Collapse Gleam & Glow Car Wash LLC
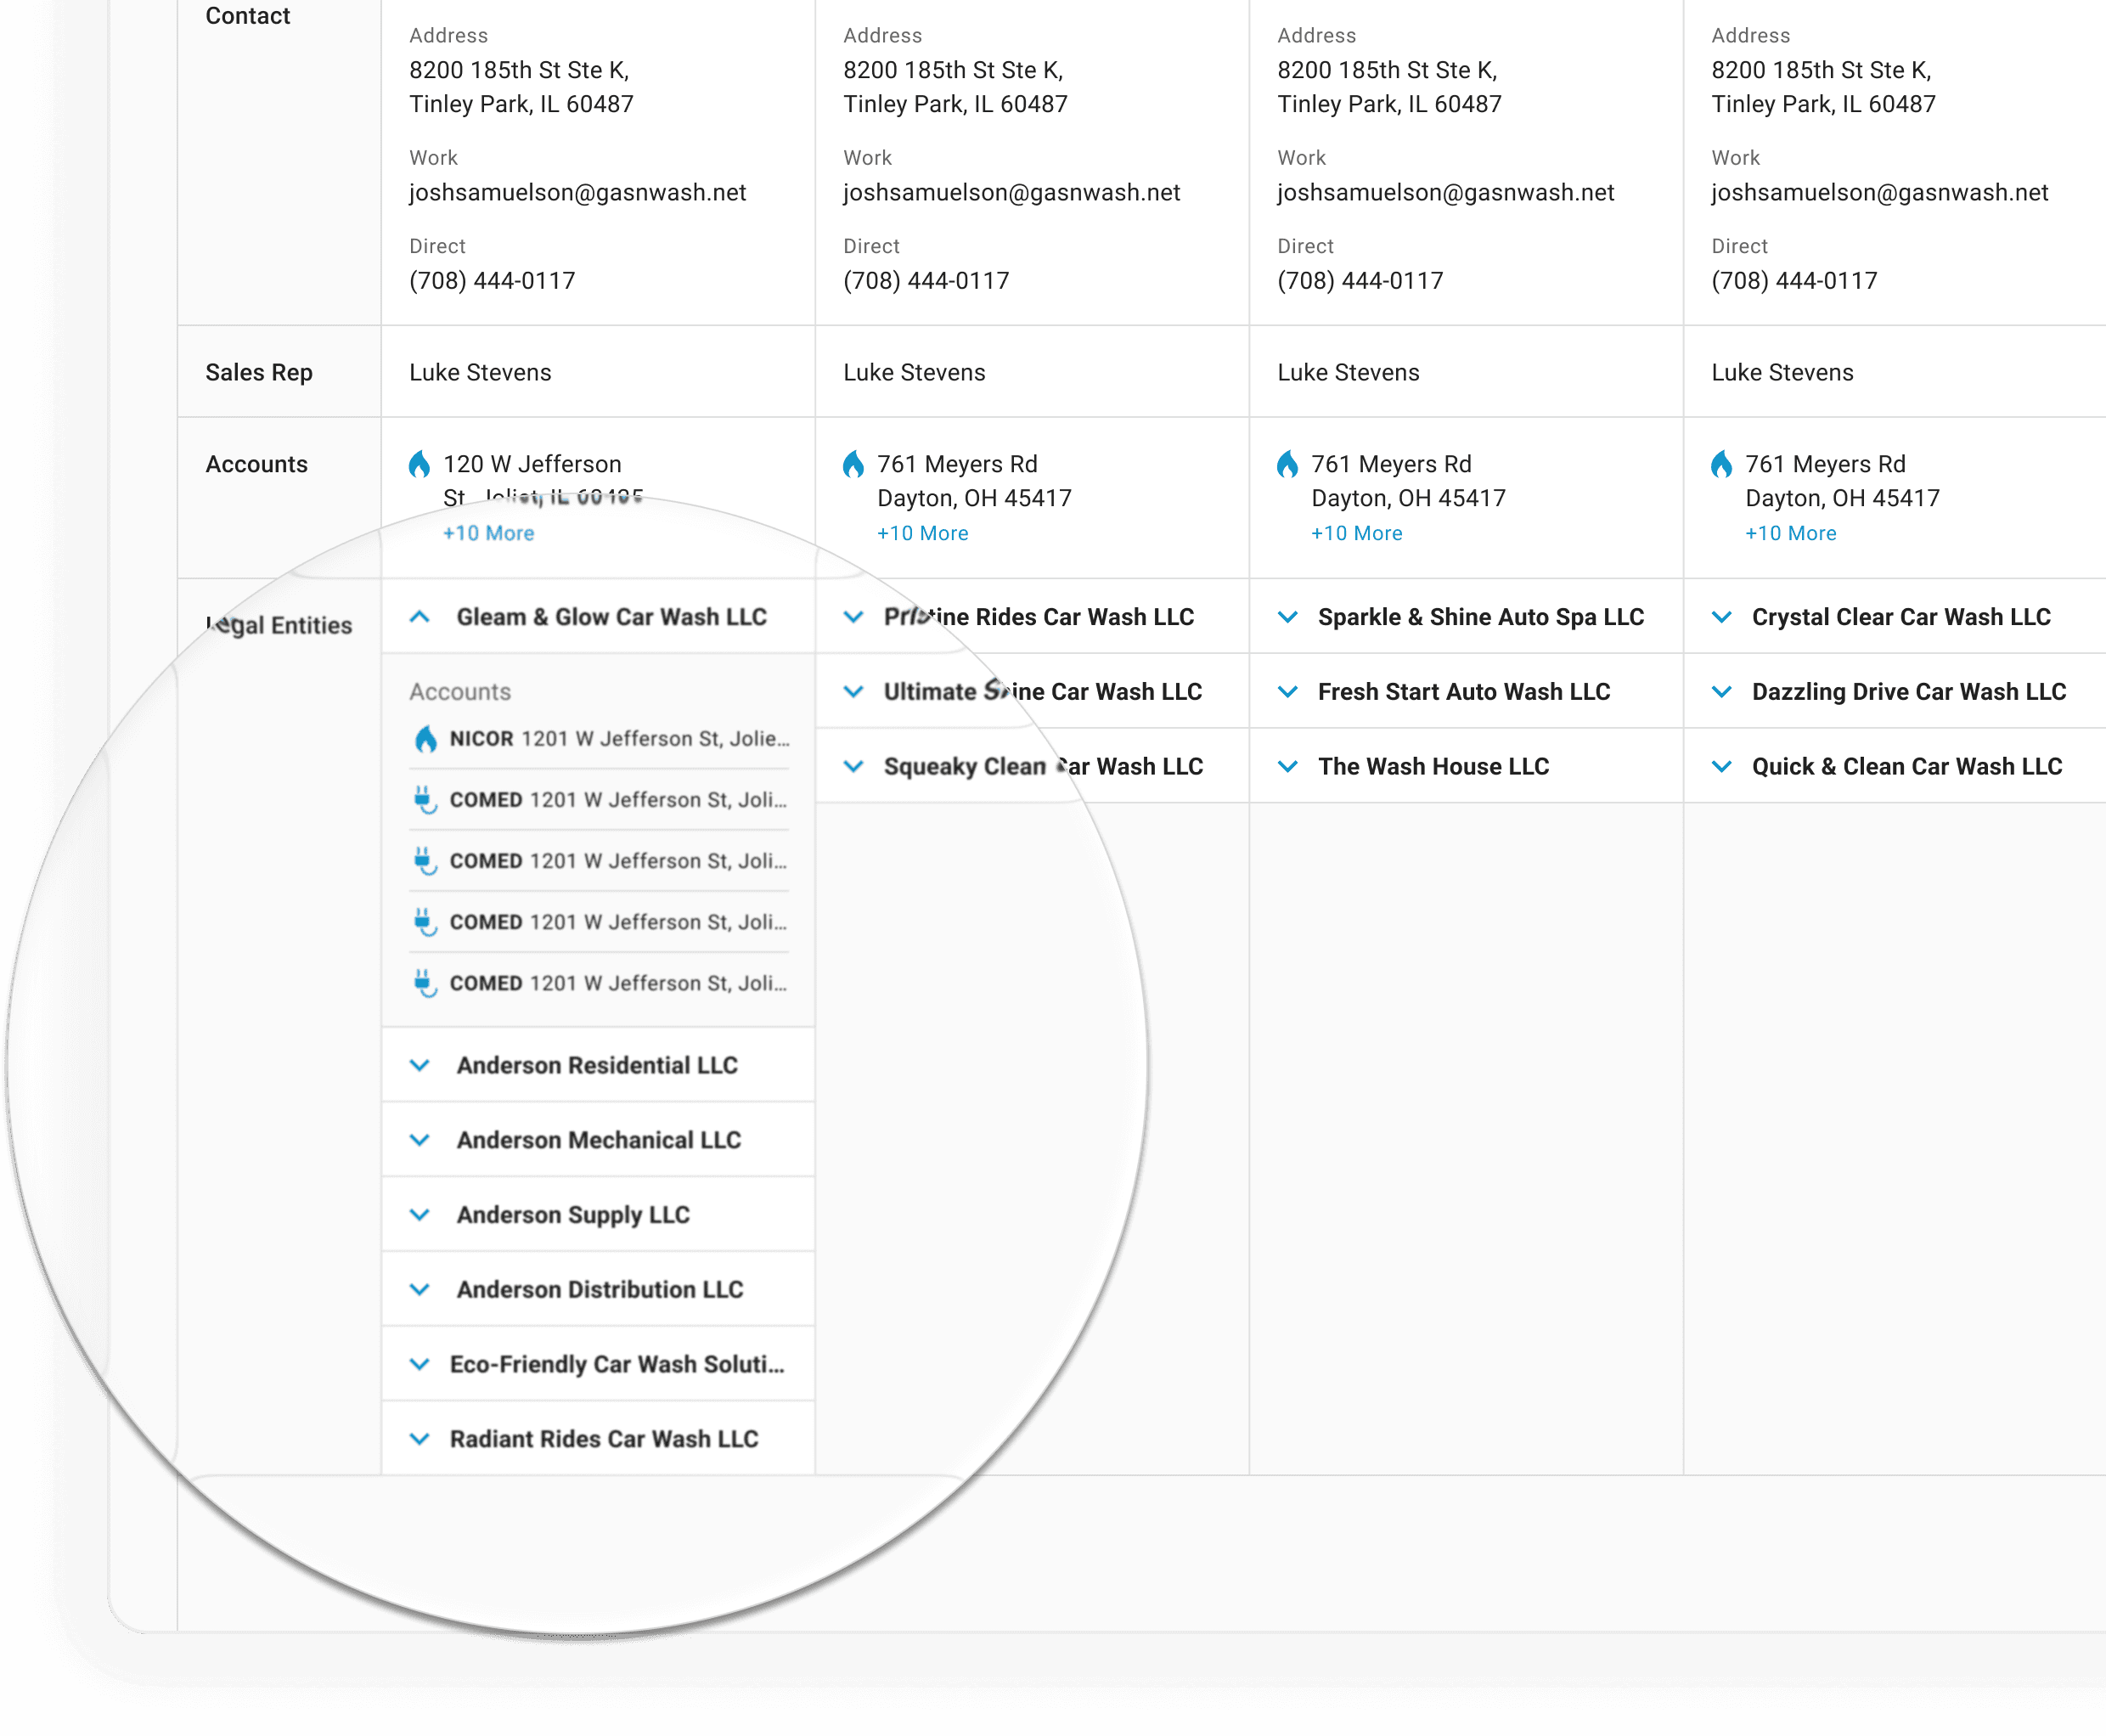This screenshot has width=2106, height=1736. [x=420, y=617]
